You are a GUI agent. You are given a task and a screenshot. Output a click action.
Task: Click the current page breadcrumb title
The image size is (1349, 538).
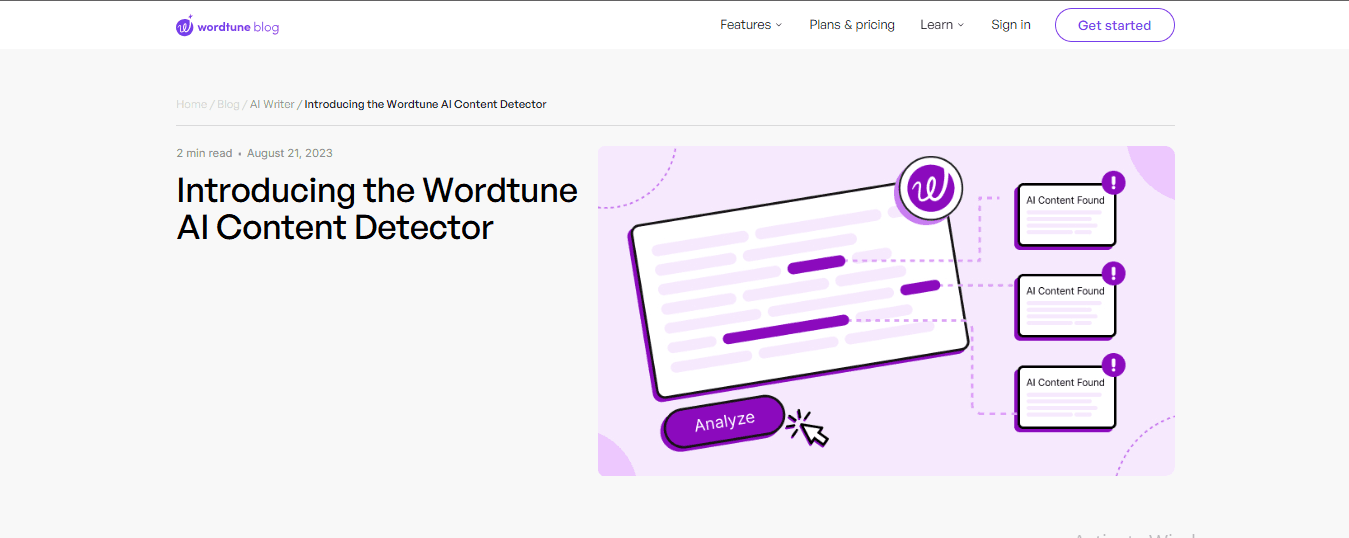pos(425,104)
